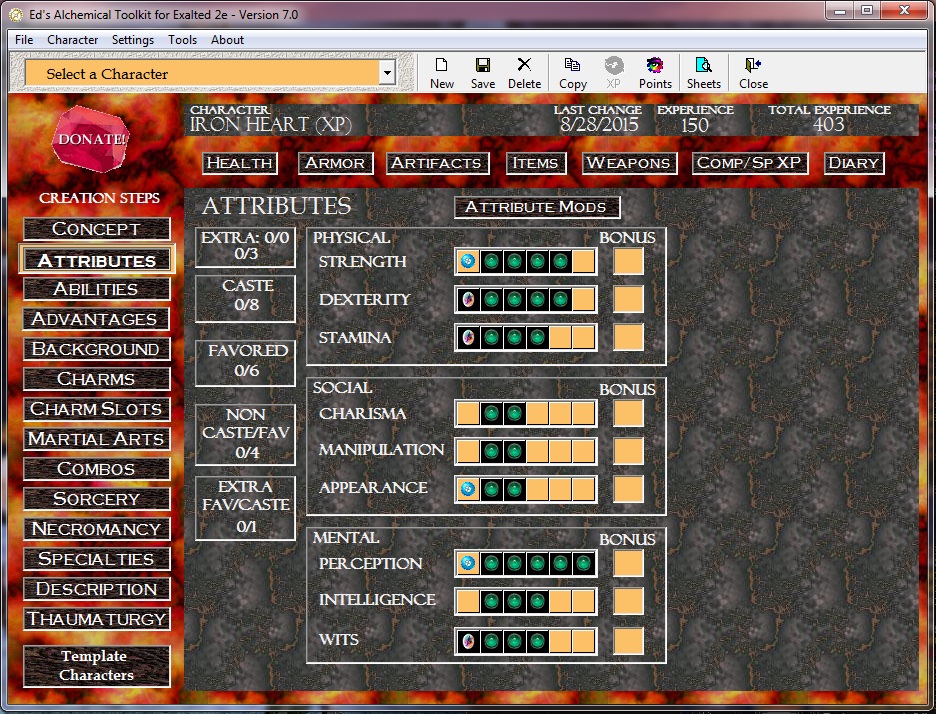Set Stamina to its fourth dot
The image size is (936, 714).
tap(561, 337)
